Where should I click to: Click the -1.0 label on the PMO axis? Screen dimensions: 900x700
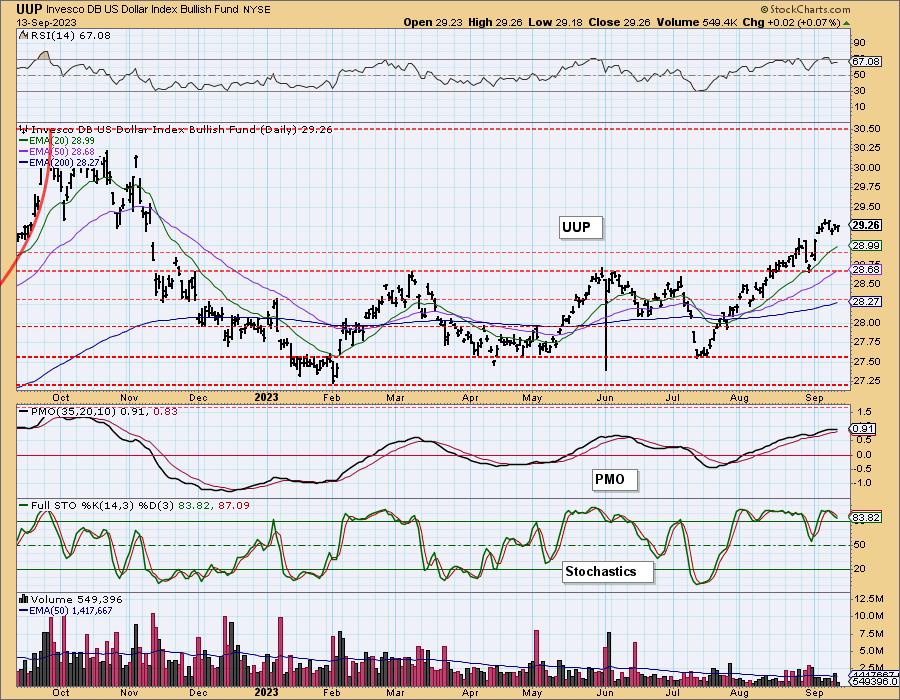pos(863,483)
